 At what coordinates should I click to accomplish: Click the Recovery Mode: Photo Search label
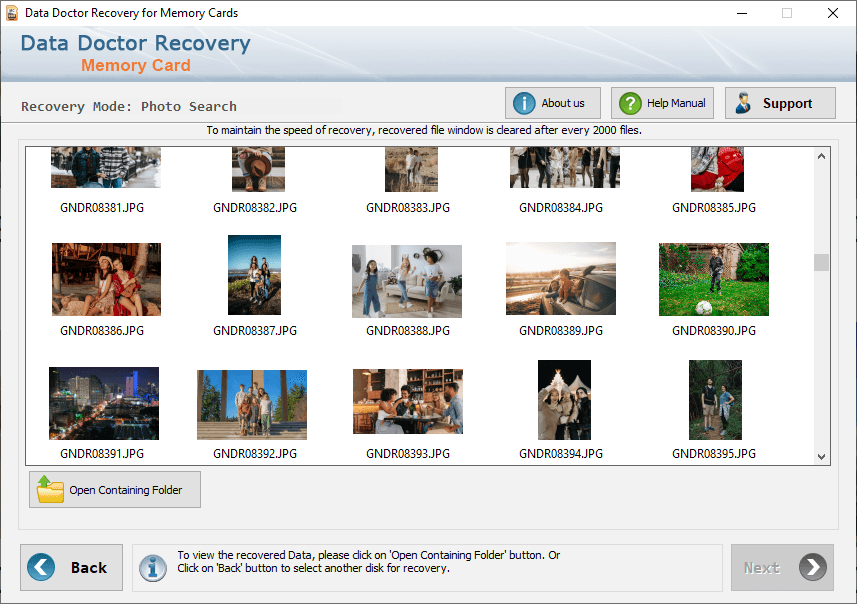tap(129, 107)
